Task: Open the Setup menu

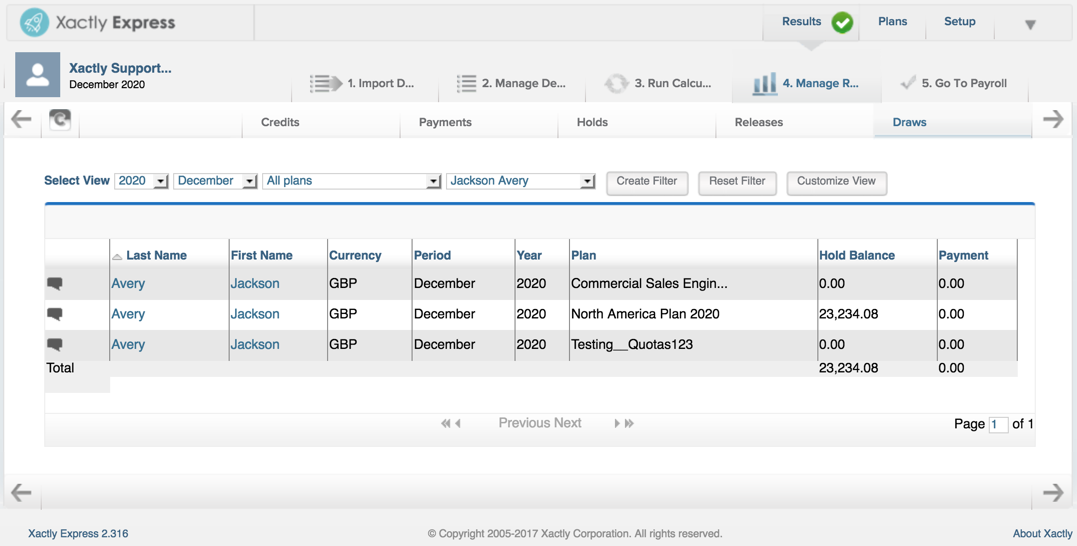Action: click(x=960, y=21)
